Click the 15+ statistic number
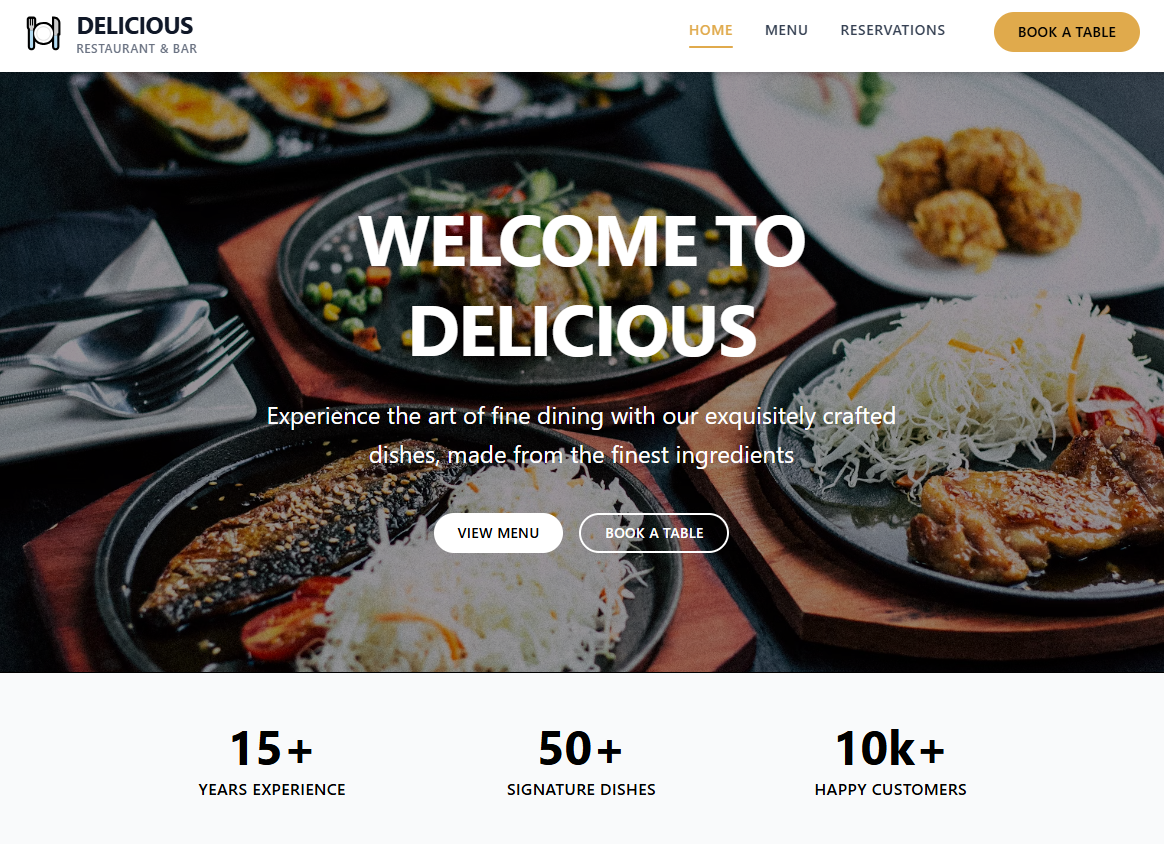This screenshot has height=844, width=1164. [x=271, y=748]
